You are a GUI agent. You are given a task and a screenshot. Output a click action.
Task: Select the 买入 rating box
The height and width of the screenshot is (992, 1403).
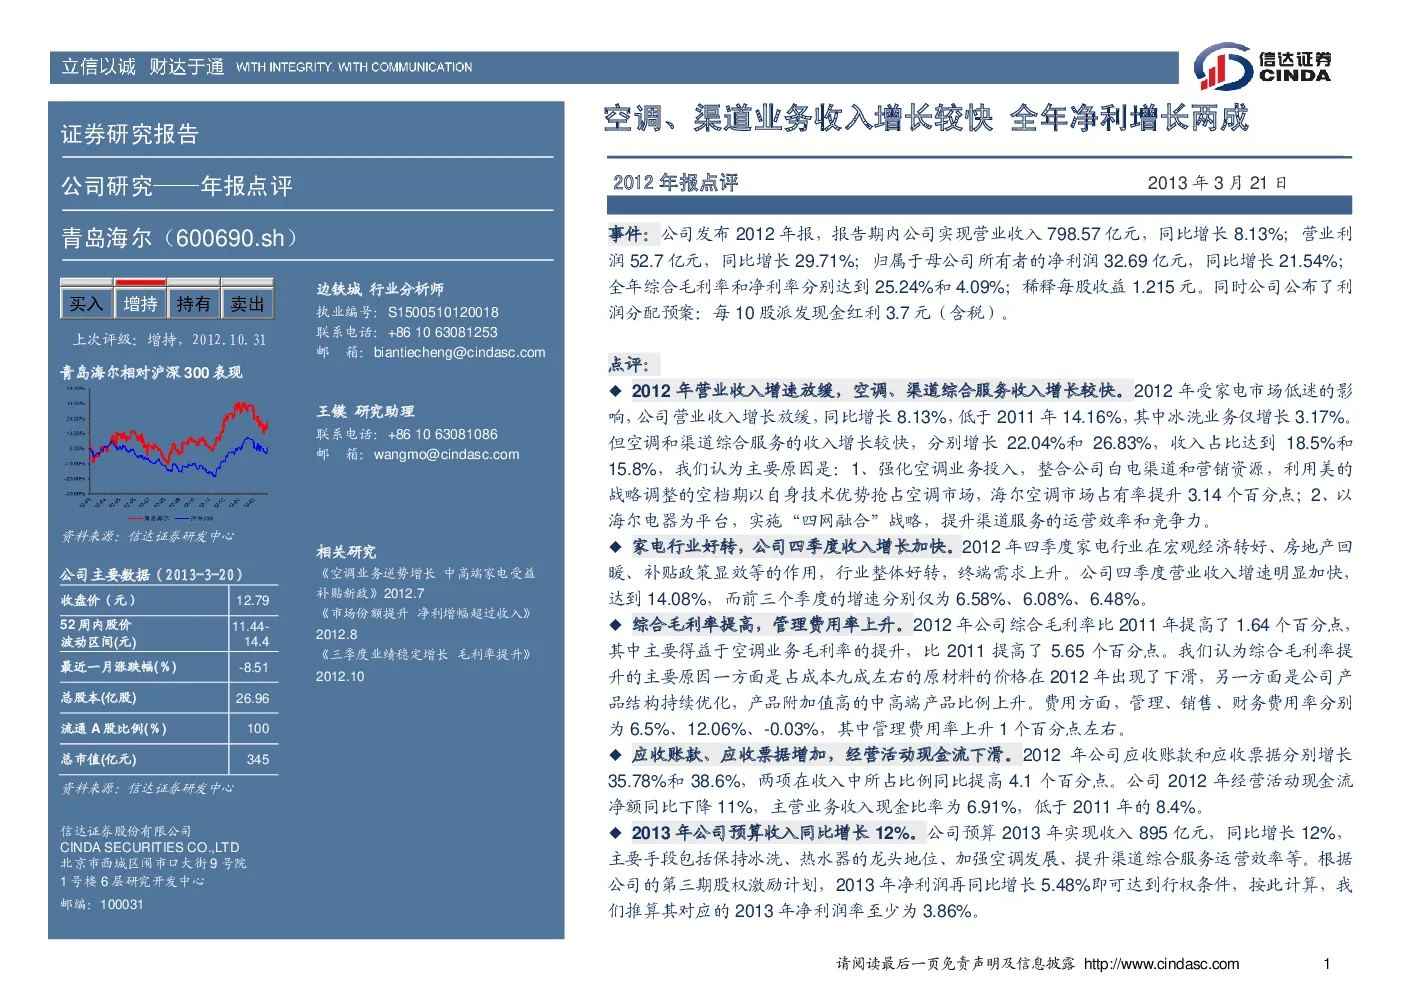(x=86, y=303)
